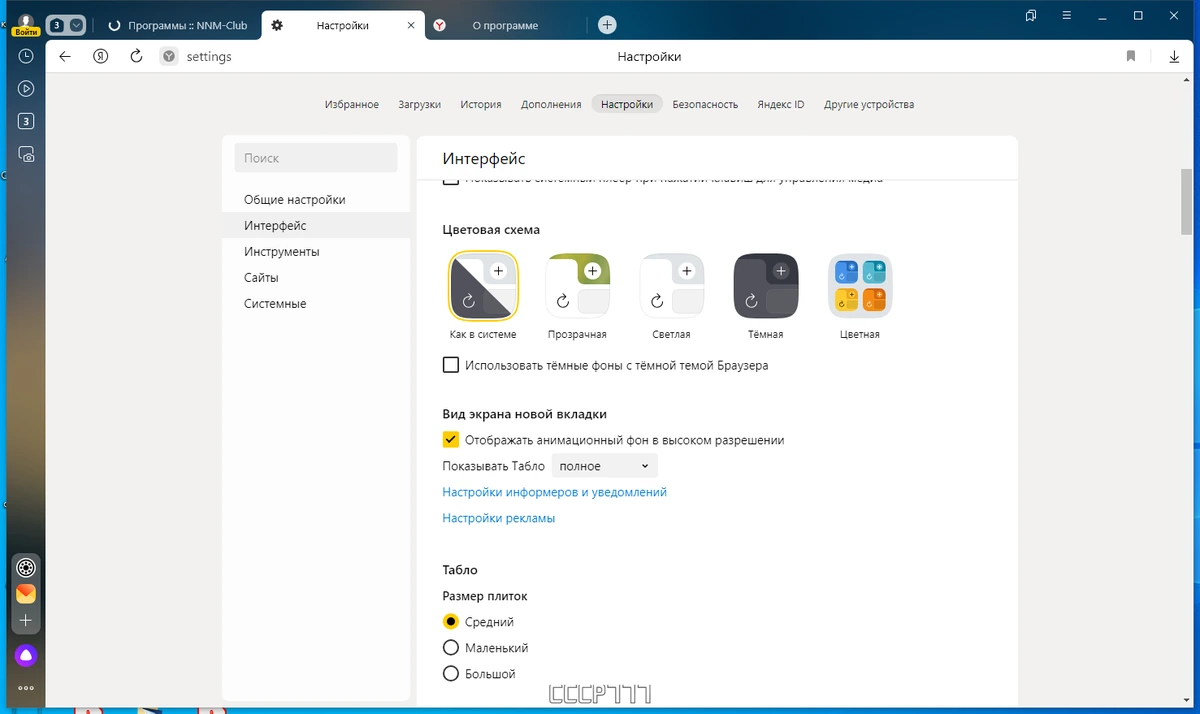Focus the Поиск settings search field
This screenshot has width=1200, height=714.
[316, 158]
